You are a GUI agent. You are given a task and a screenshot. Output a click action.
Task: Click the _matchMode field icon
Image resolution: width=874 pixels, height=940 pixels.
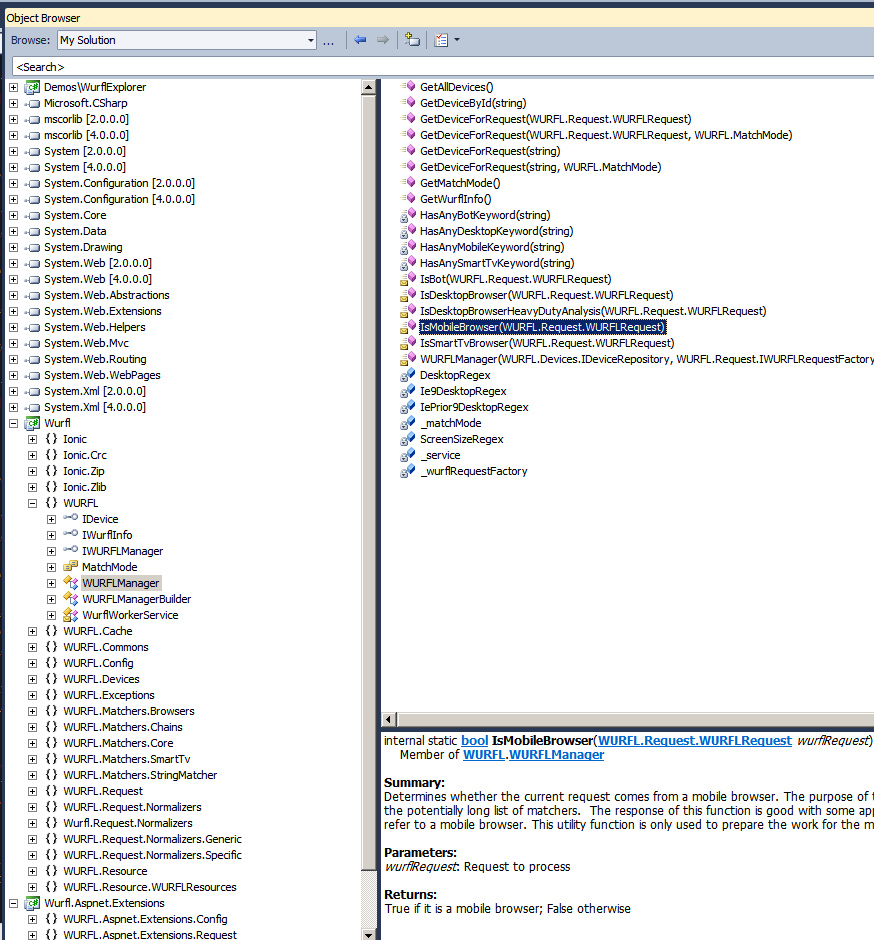408,423
